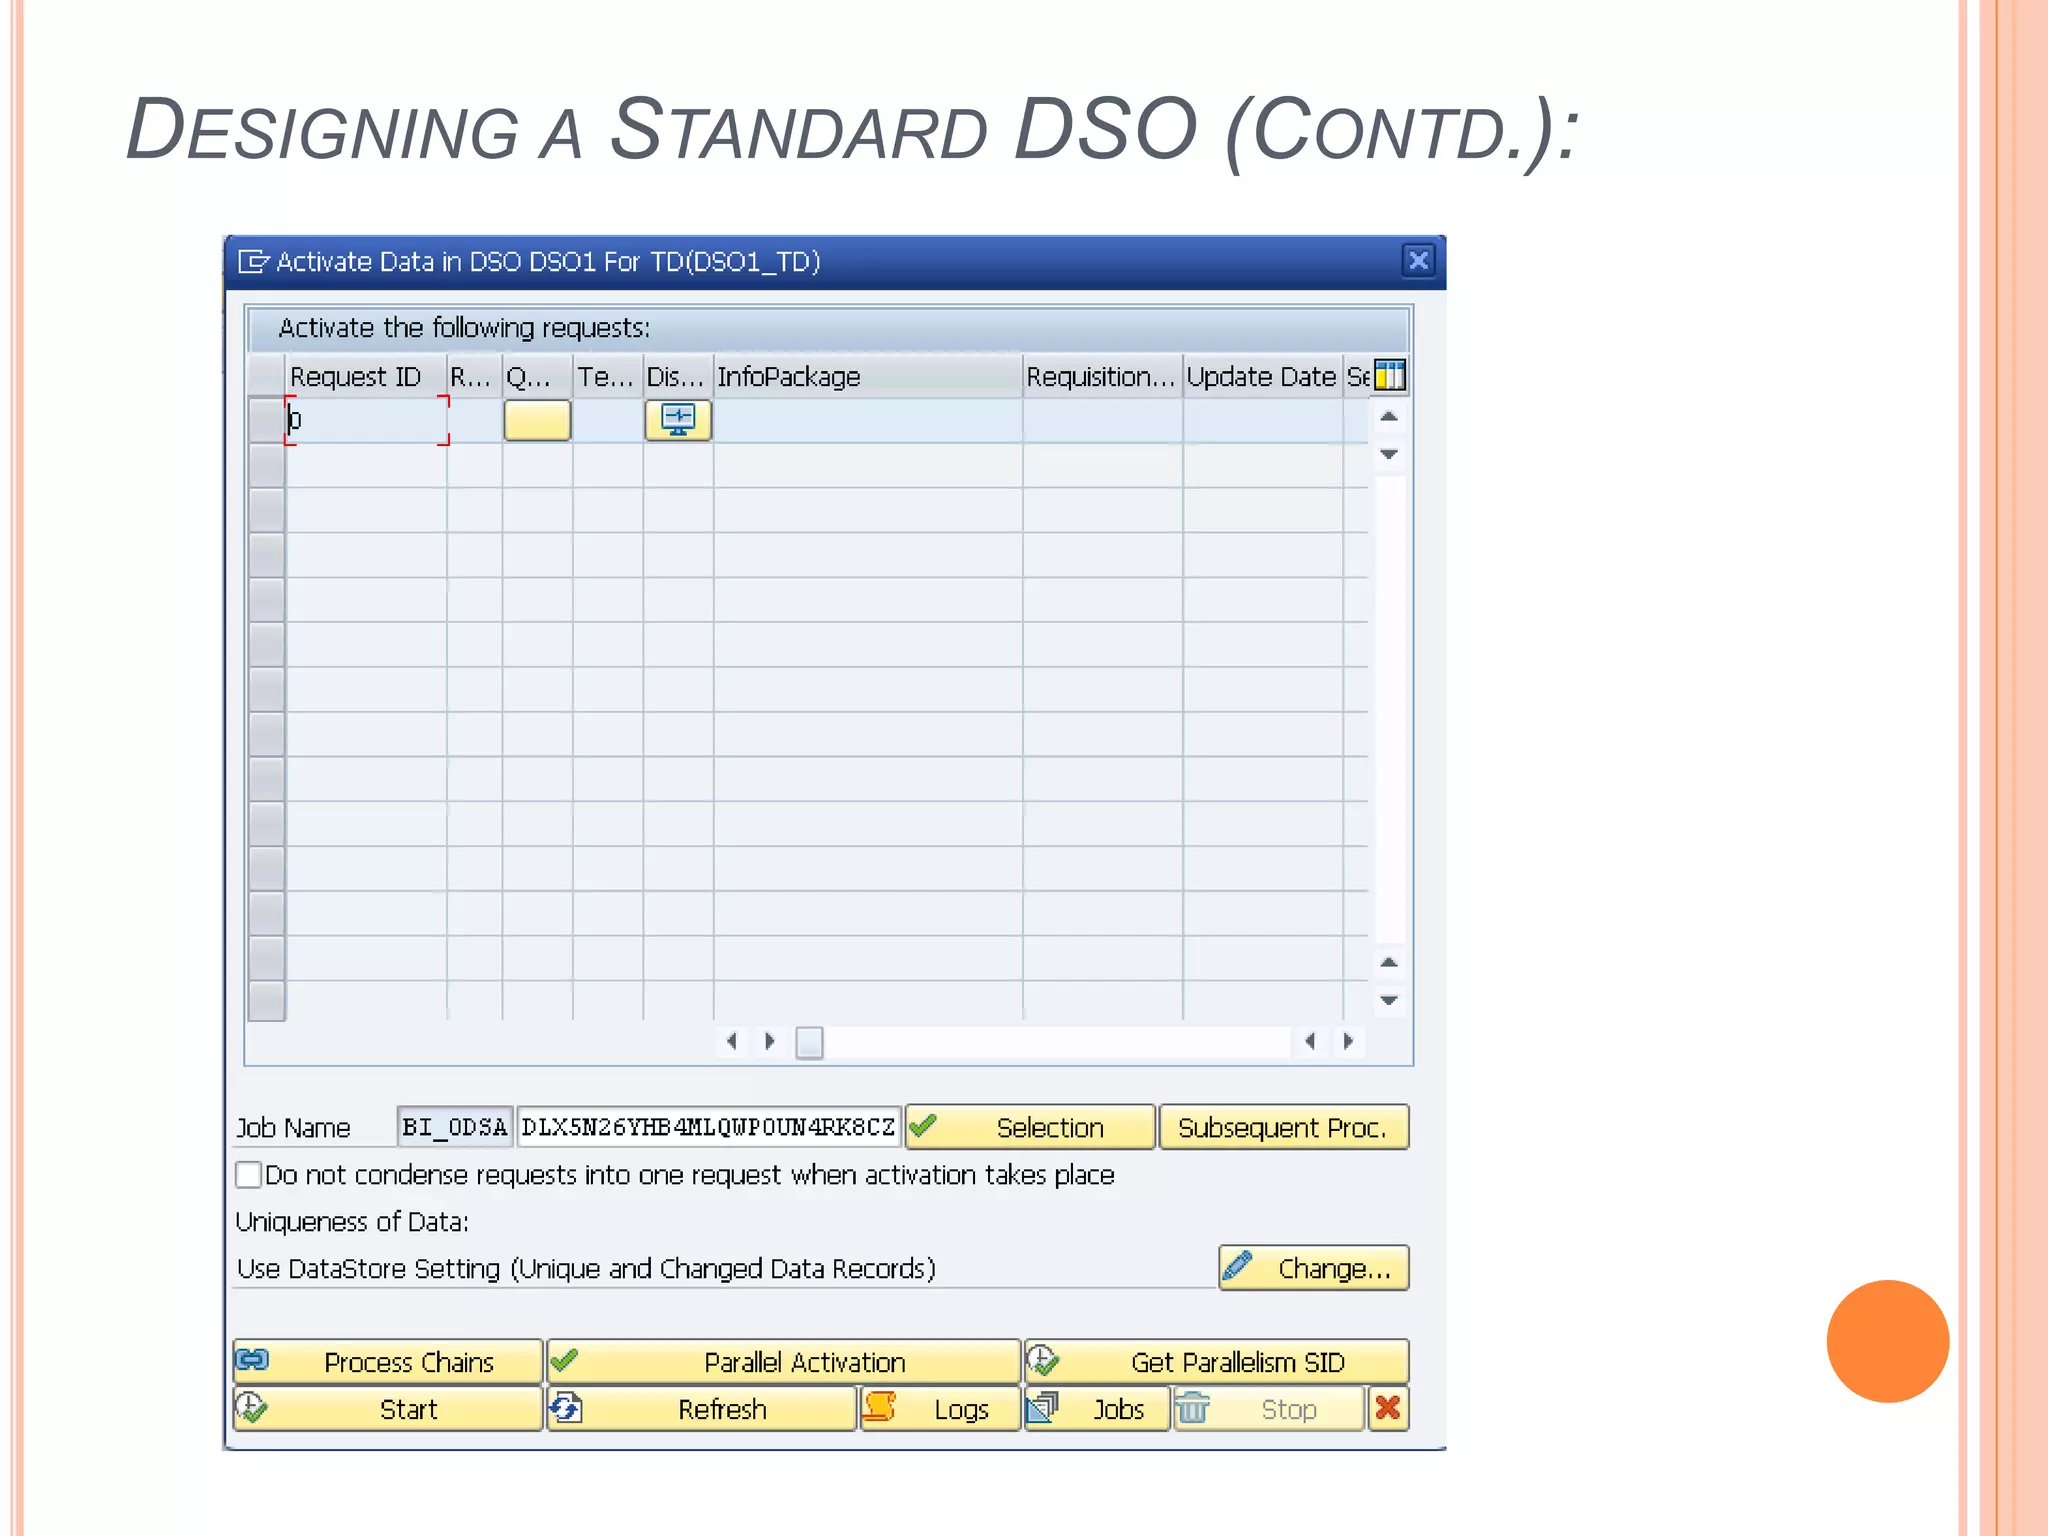Click the BI_ODSA job name field
Viewport: 2048px width, 1536px height.
point(455,1127)
